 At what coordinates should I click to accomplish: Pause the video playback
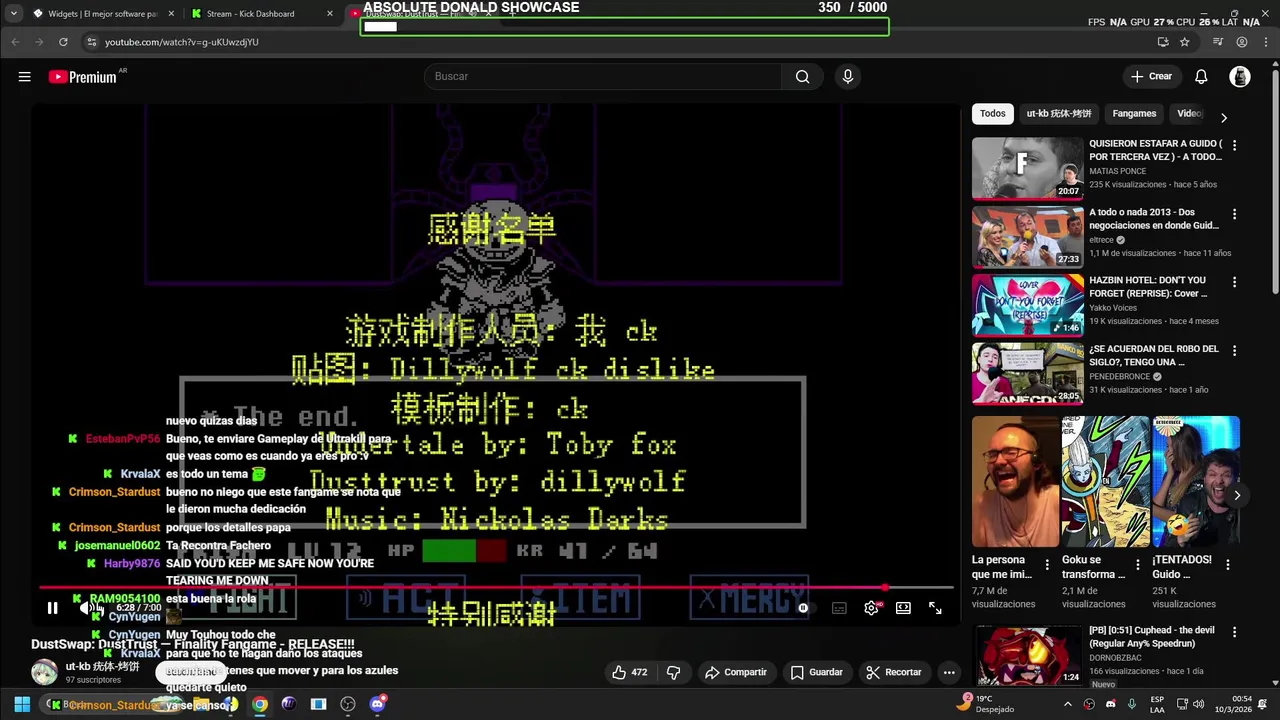[x=52, y=608]
